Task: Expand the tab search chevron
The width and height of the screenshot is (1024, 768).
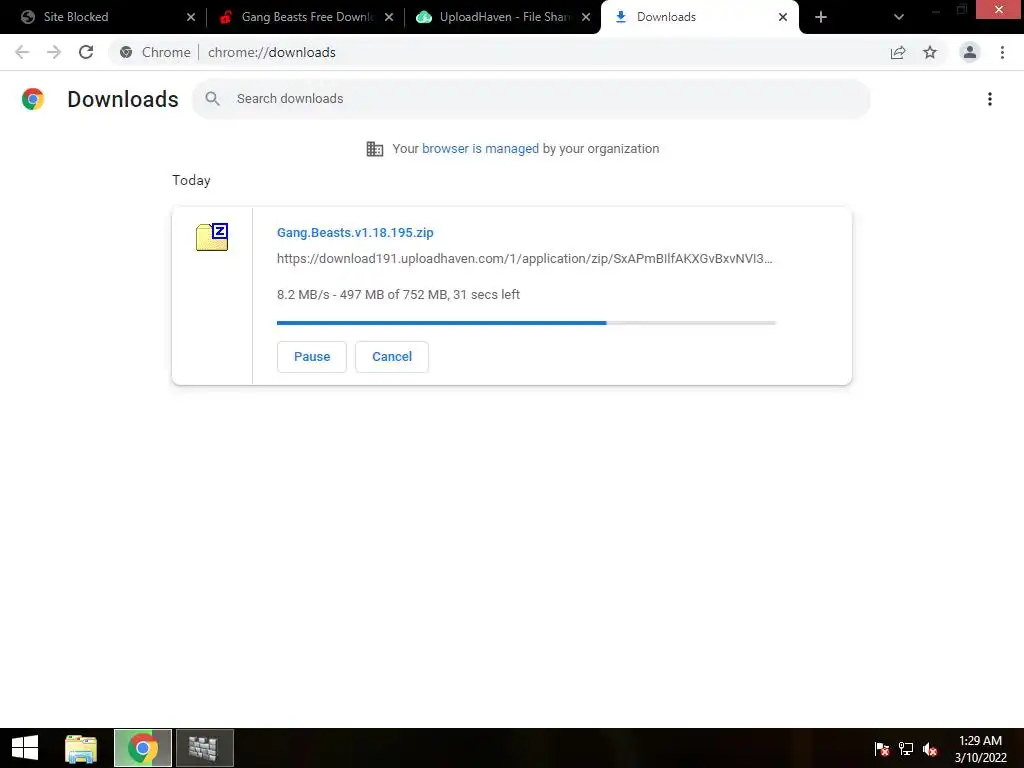Action: [x=899, y=17]
